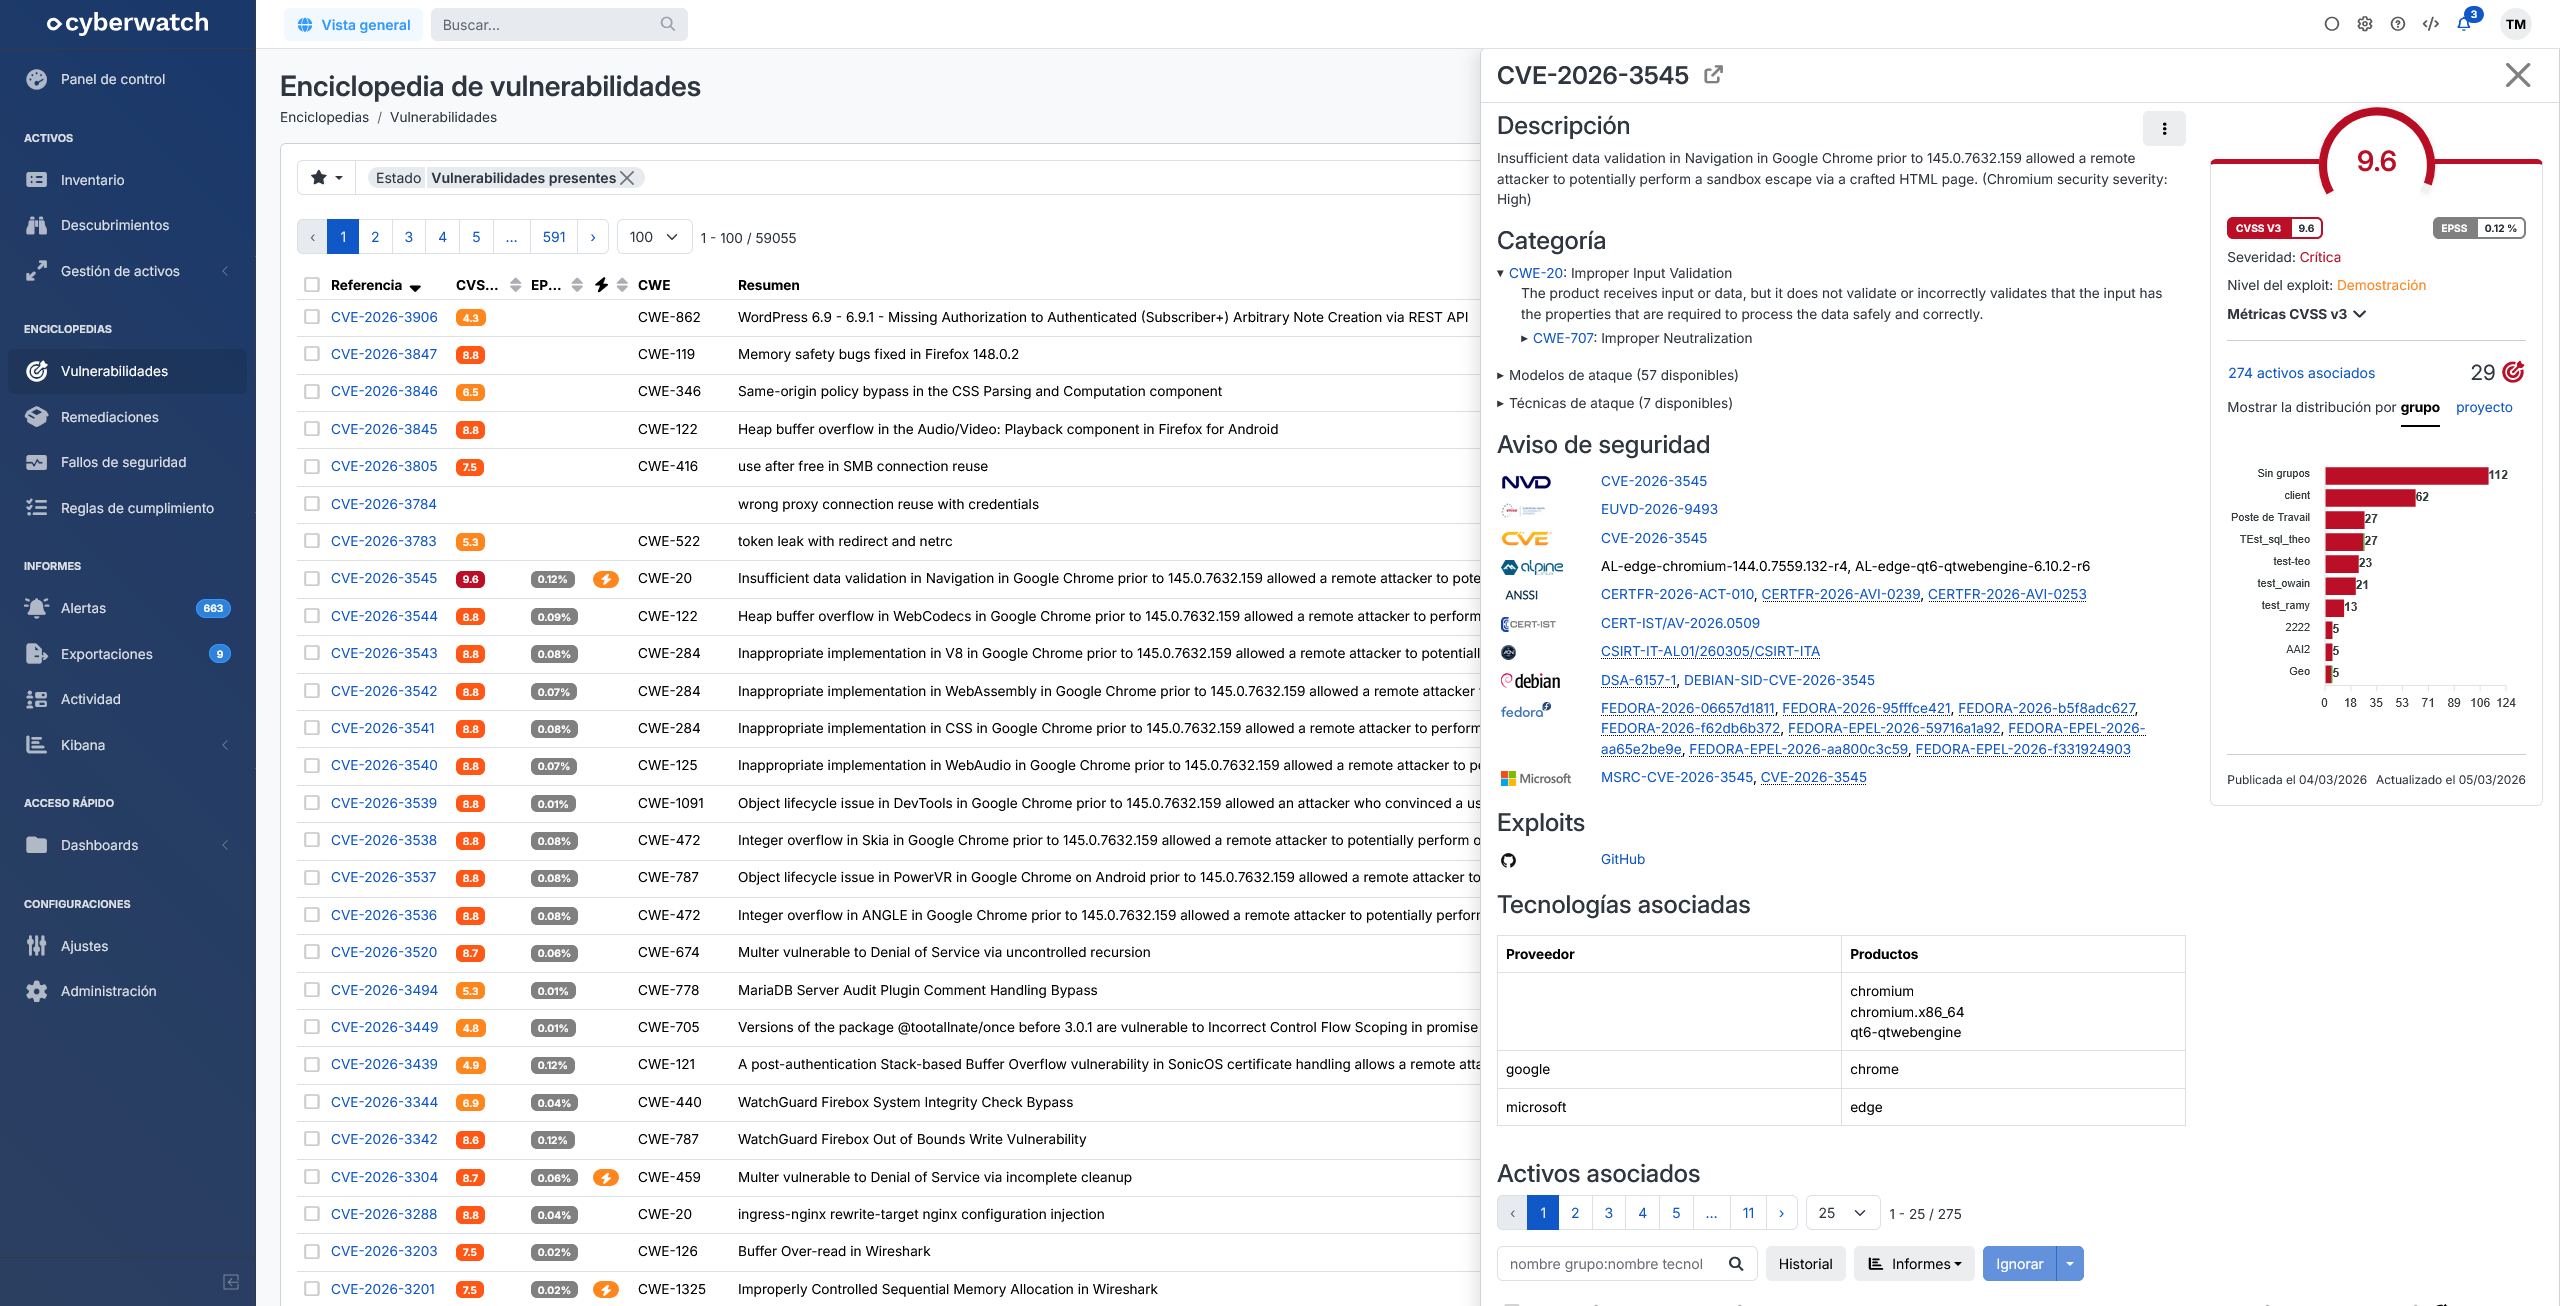This screenshot has width=2560, height=1306.
Task: Click the notifications bell icon
Action: 2464,24
